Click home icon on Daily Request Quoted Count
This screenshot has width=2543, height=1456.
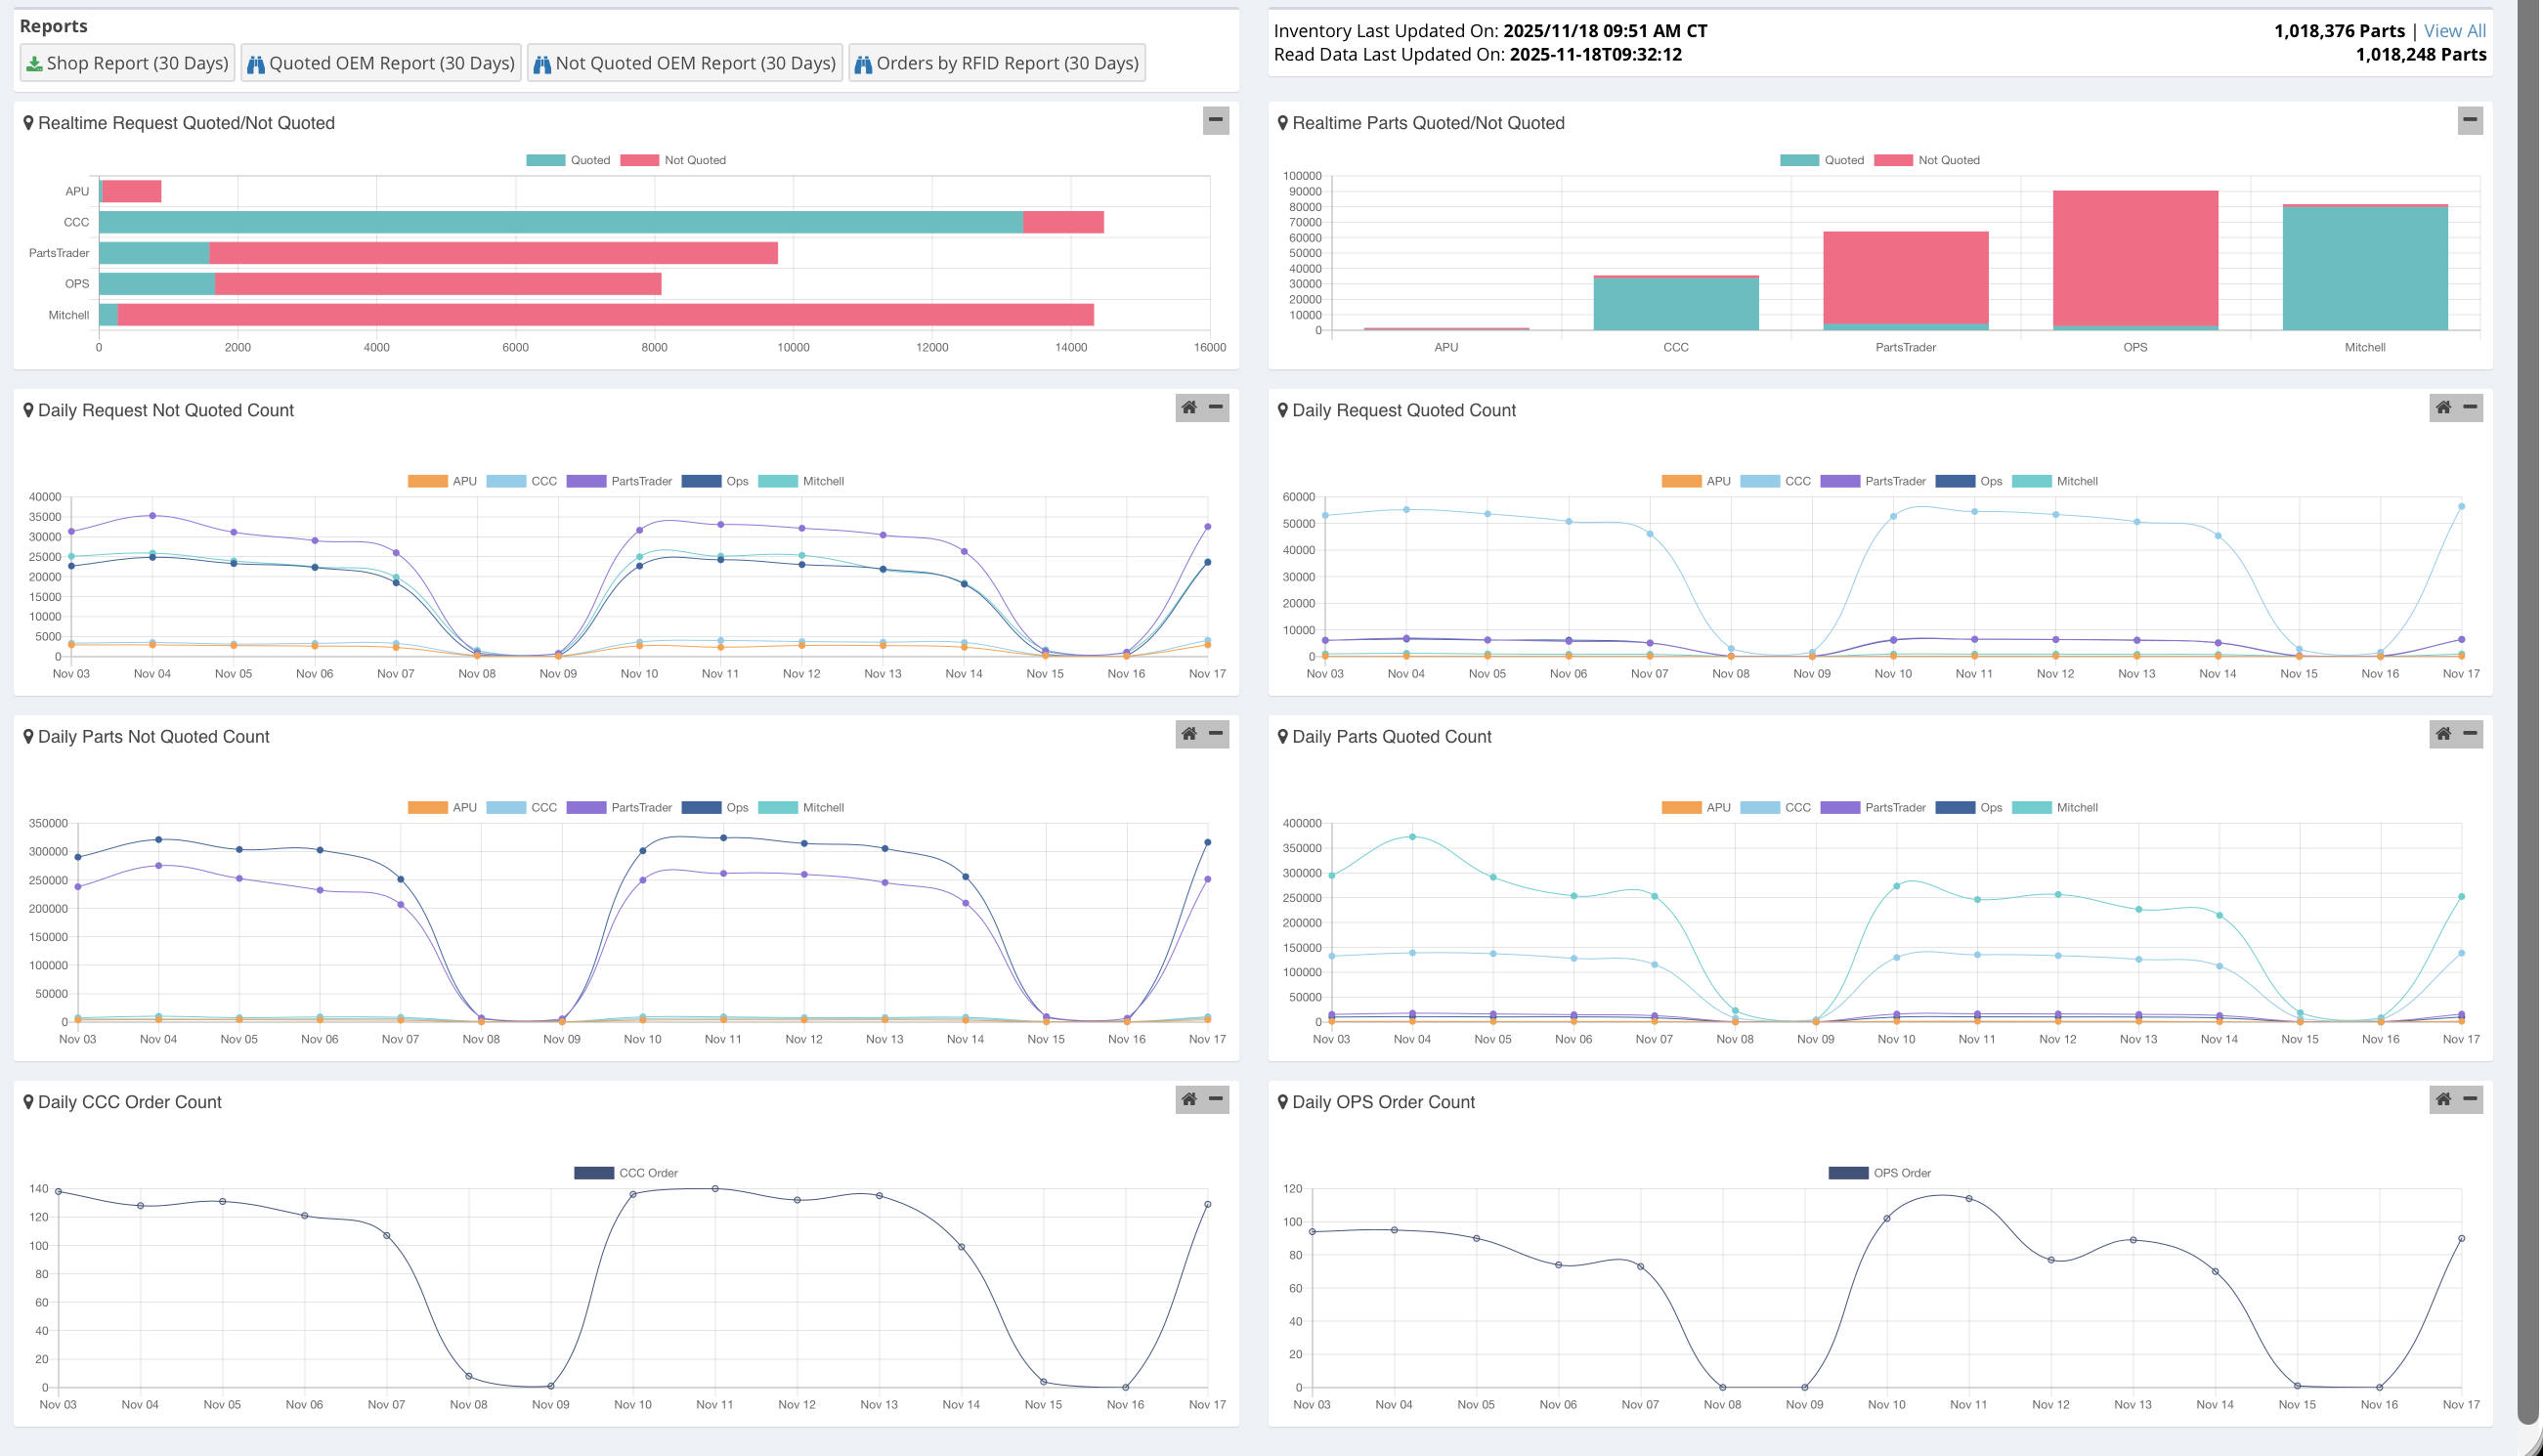point(2443,407)
